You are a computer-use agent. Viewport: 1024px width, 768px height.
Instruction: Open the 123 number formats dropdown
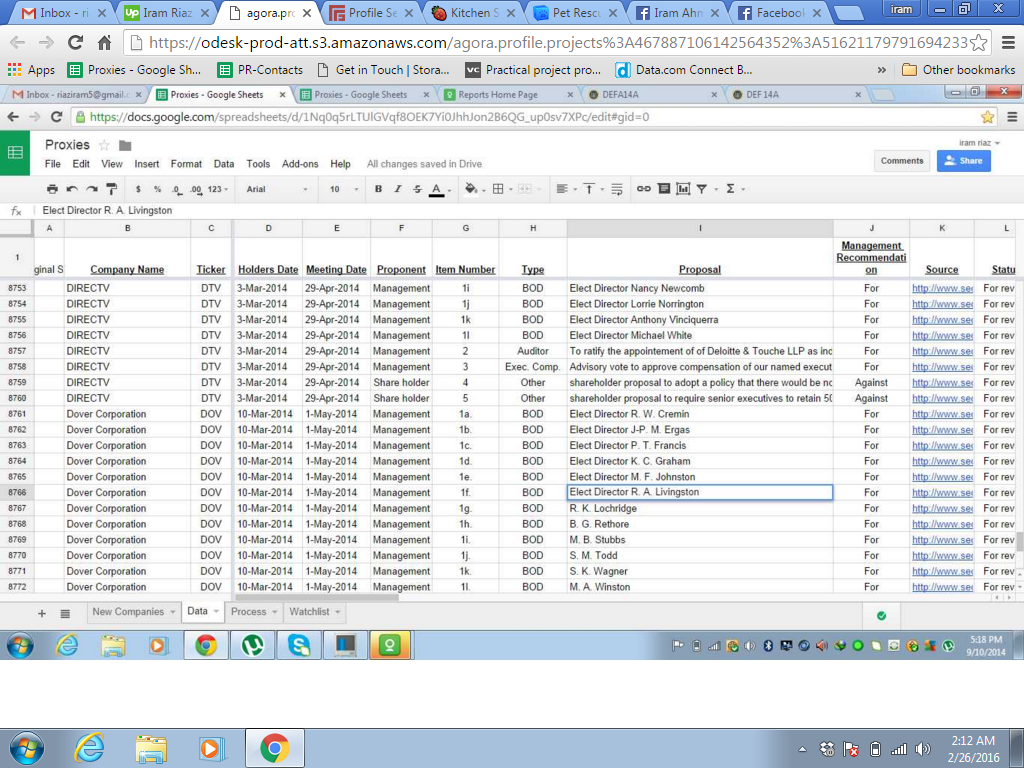[218, 189]
